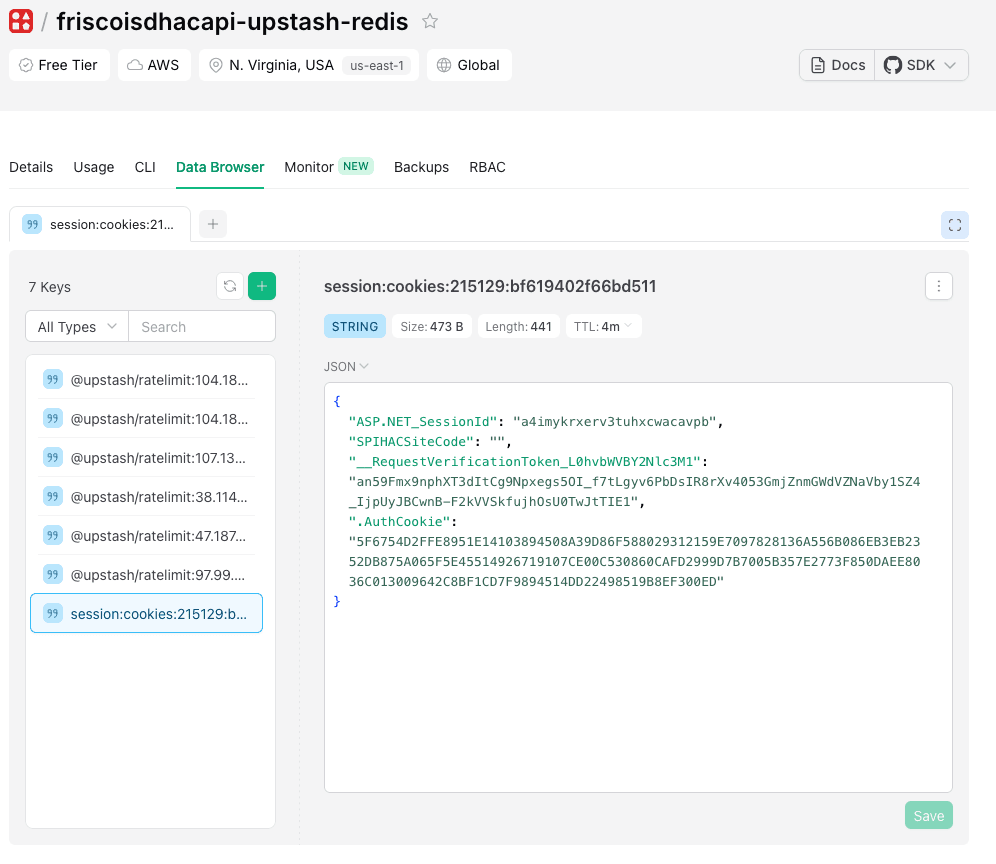Expand the data browser to fullscreen

point(955,225)
